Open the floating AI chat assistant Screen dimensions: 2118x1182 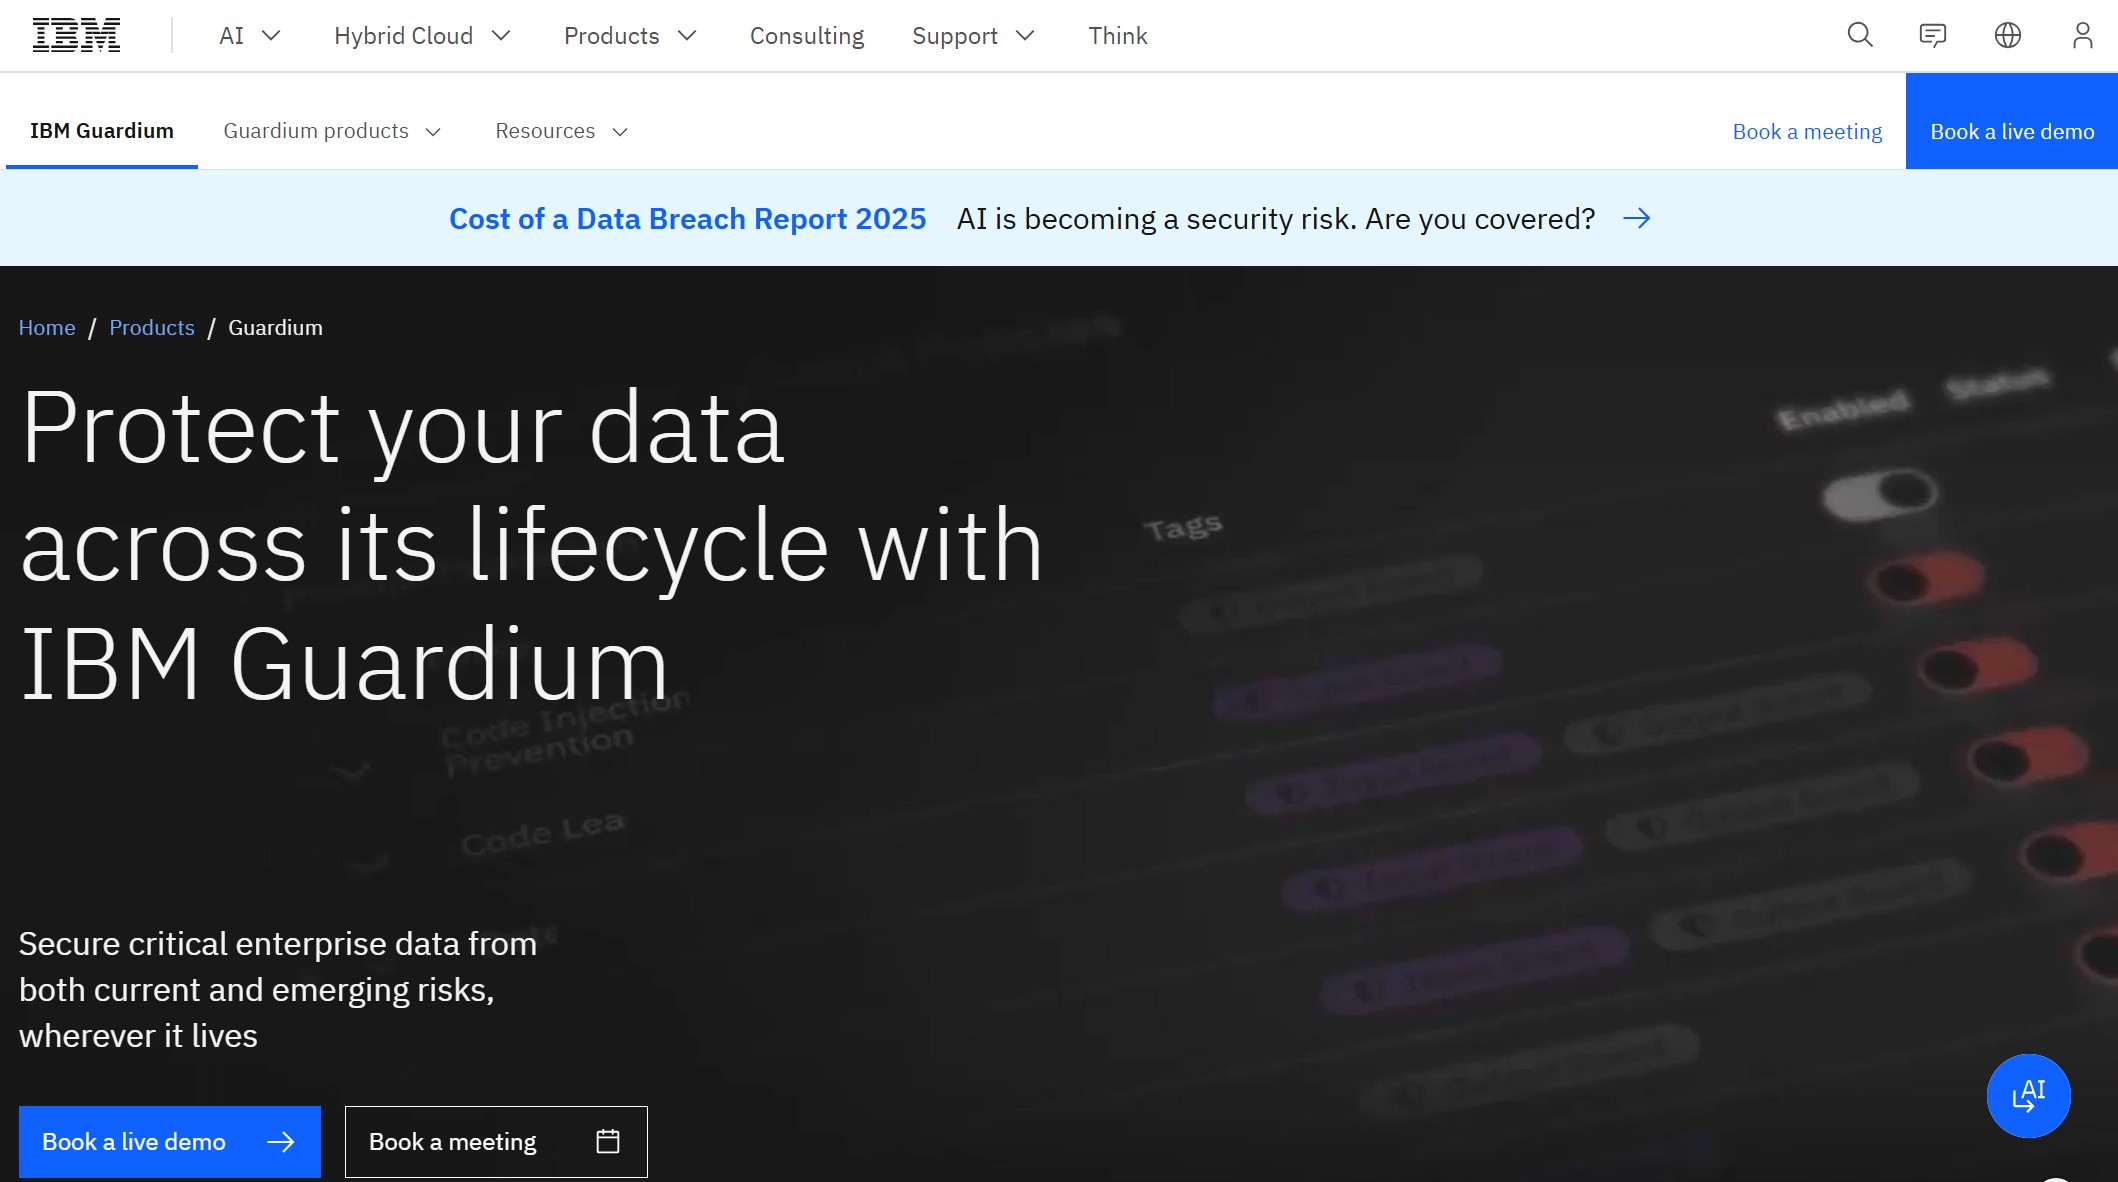(2028, 1096)
